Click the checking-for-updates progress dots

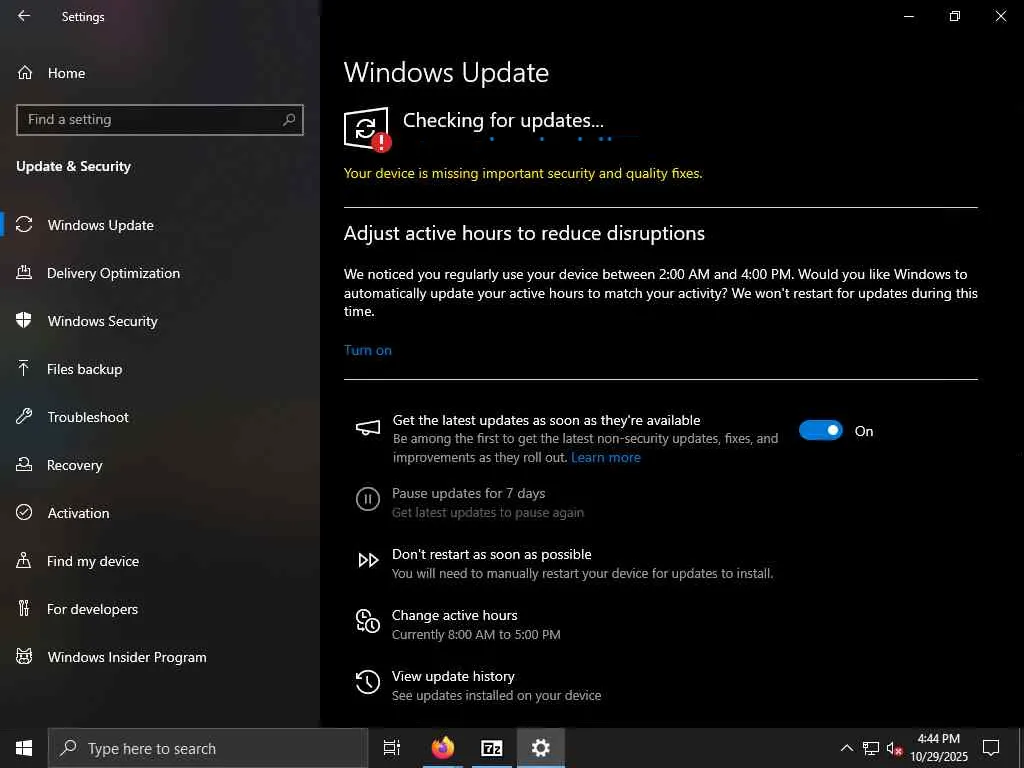coord(552,138)
